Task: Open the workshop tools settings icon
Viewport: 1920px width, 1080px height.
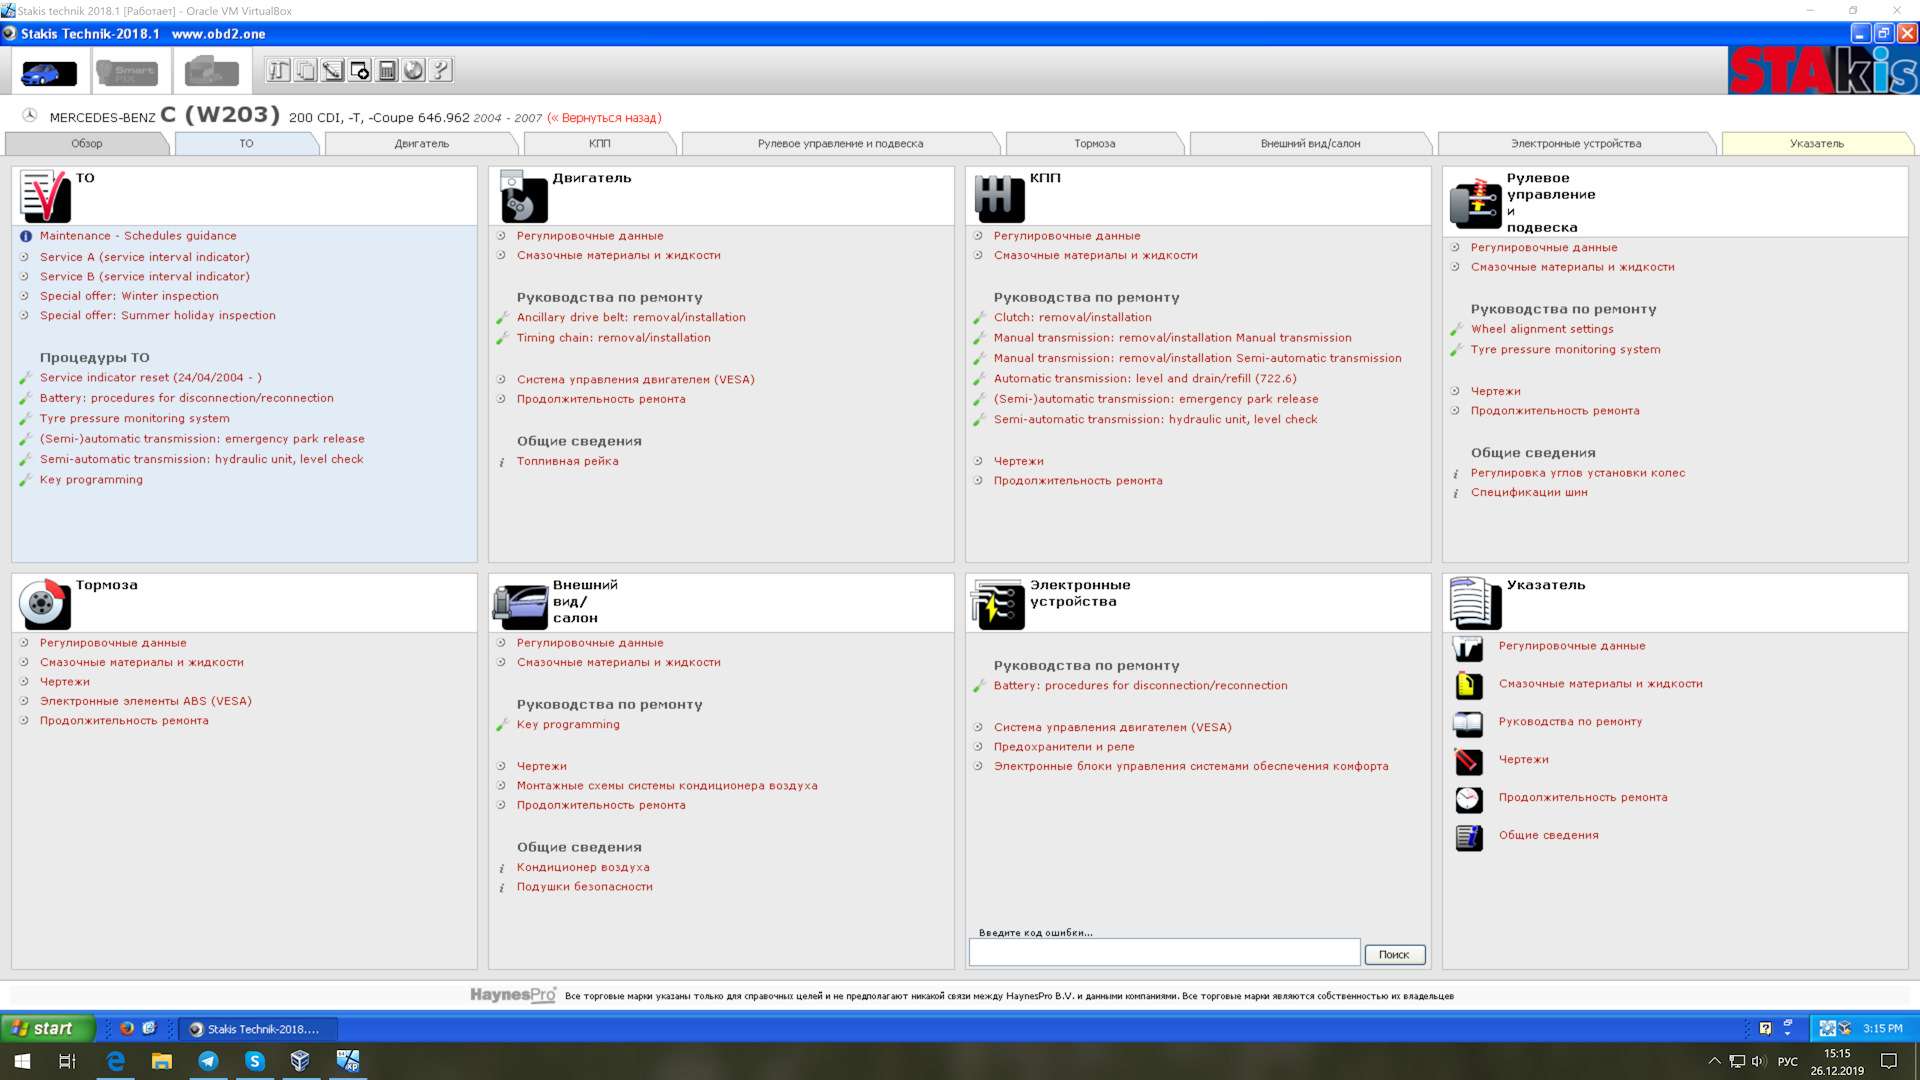Action: click(x=278, y=70)
